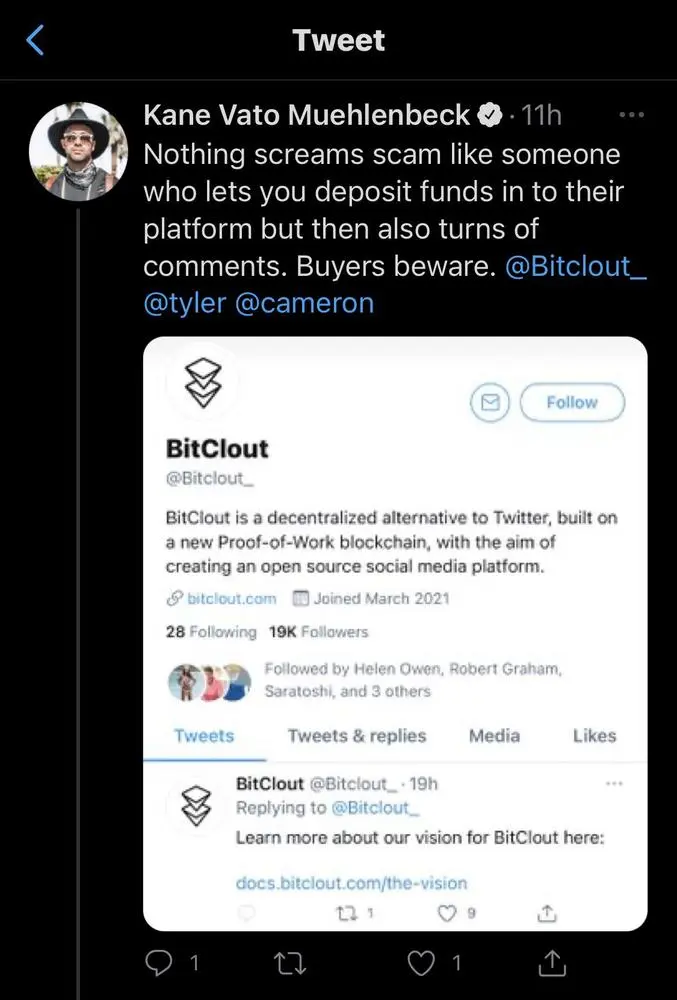The width and height of the screenshot is (677, 1000).
Task: Open the message envelope icon on BitClout profile
Action: (x=489, y=402)
